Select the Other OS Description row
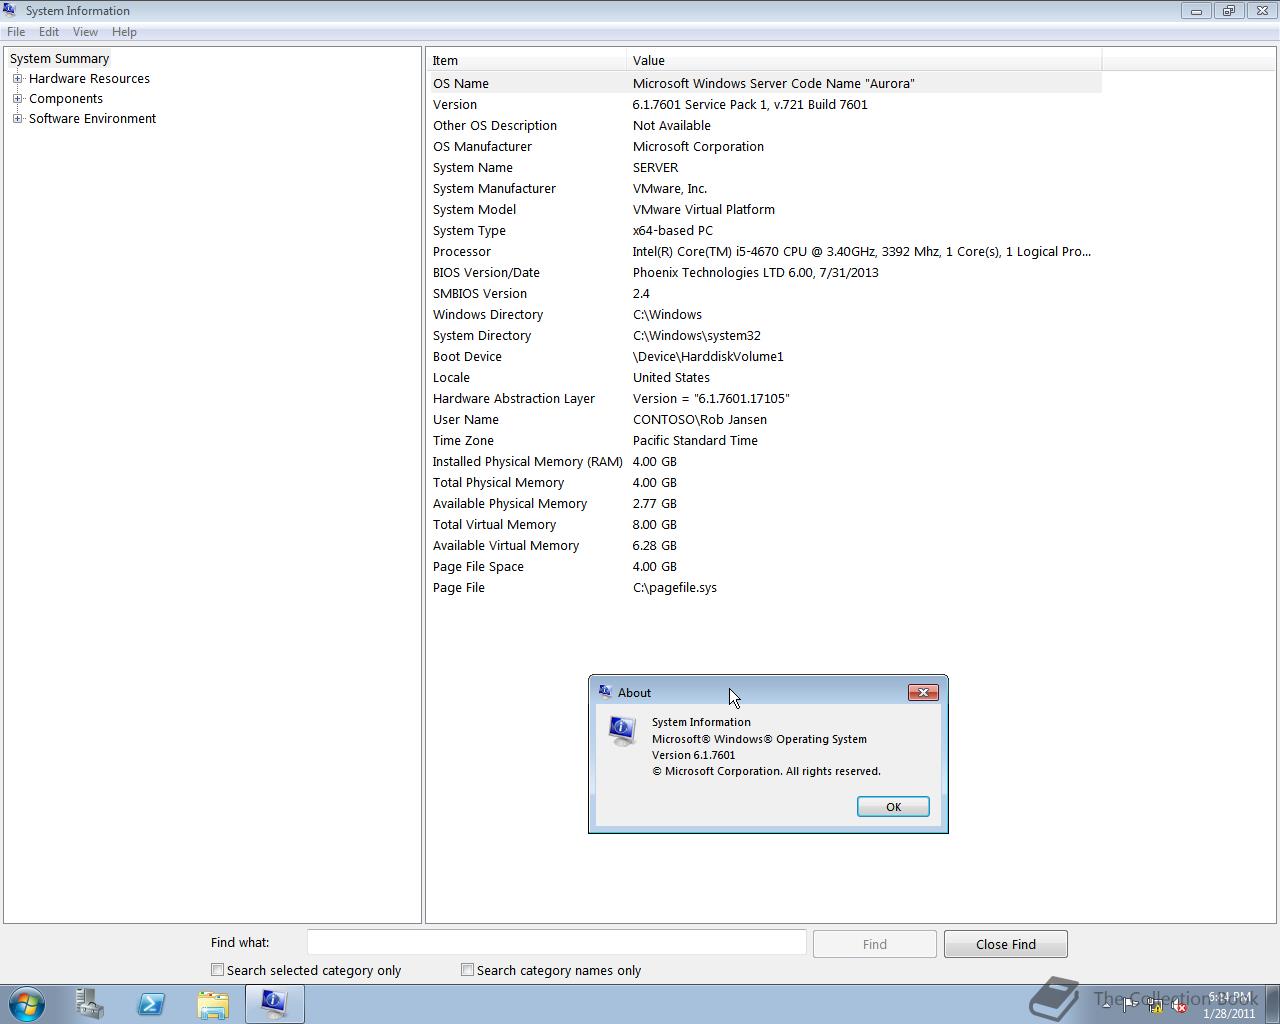This screenshot has width=1280, height=1024. 765,125
